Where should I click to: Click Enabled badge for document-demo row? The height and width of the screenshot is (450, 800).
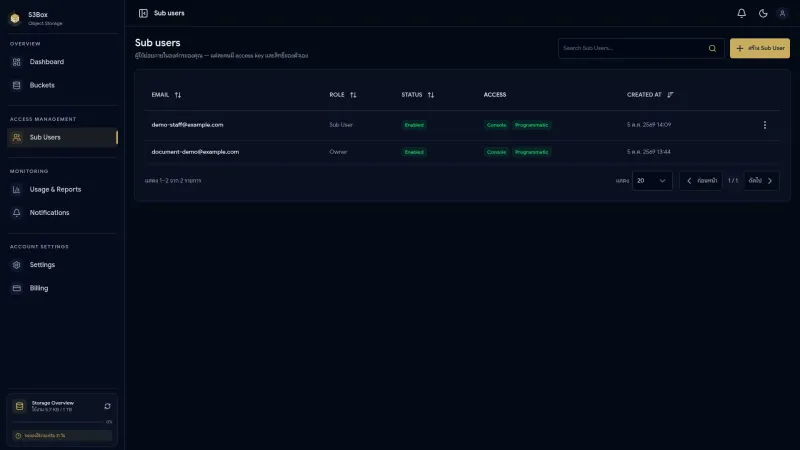click(x=414, y=152)
